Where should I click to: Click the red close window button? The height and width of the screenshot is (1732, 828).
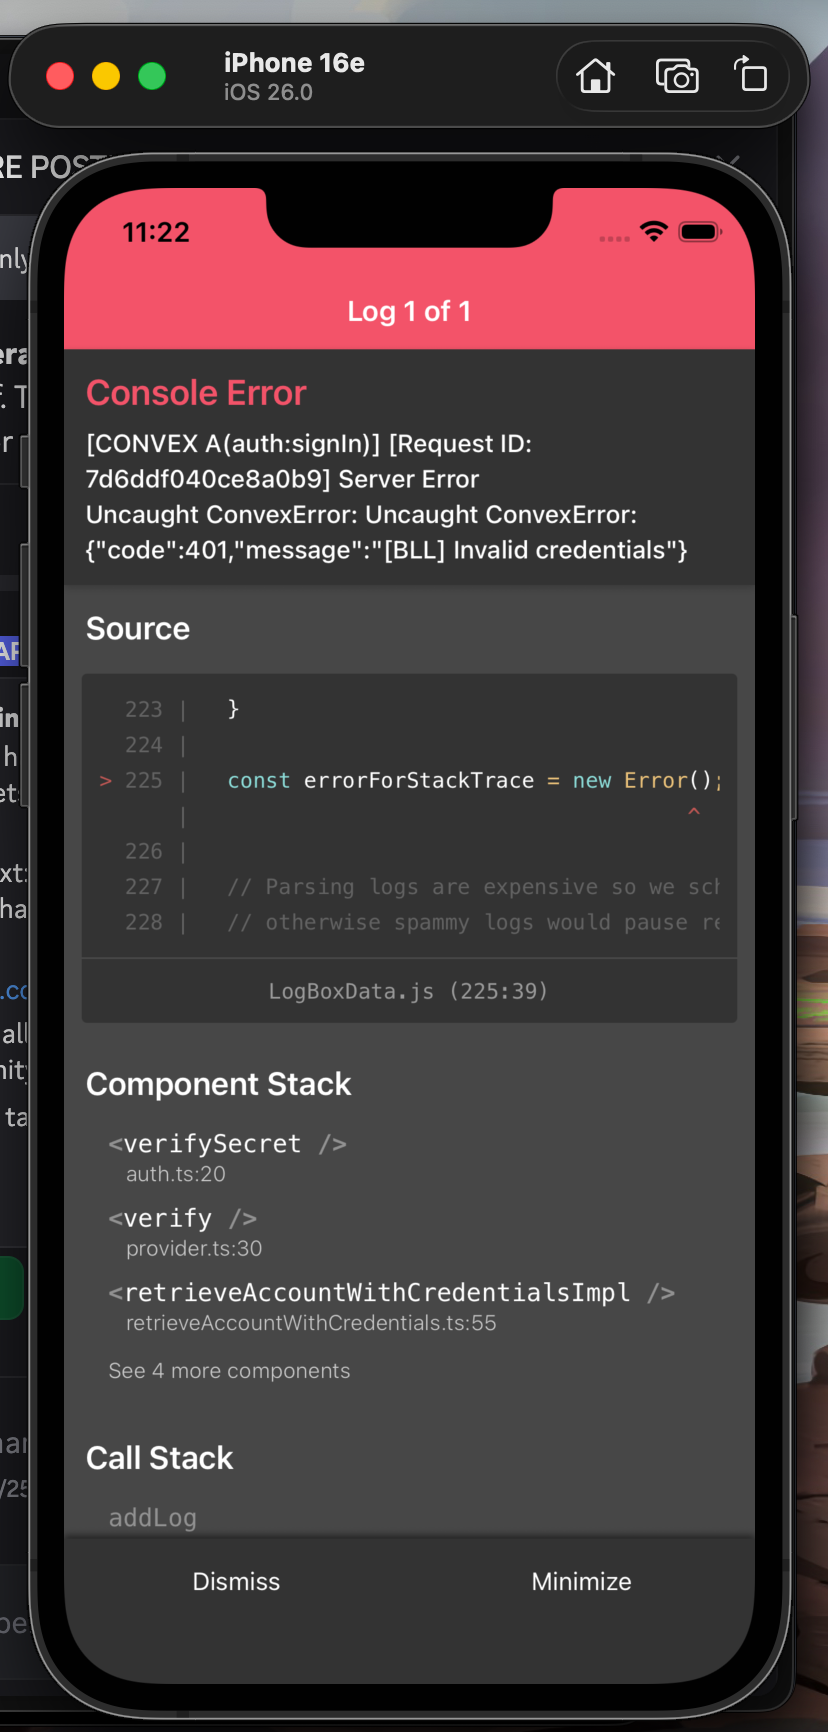pos(60,76)
